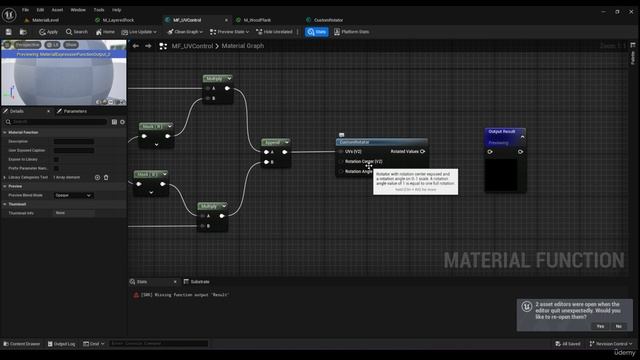Close the Stats panel tab
The width and height of the screenshot is (640, 360).
pyautogui.click(x=175, y=282)
